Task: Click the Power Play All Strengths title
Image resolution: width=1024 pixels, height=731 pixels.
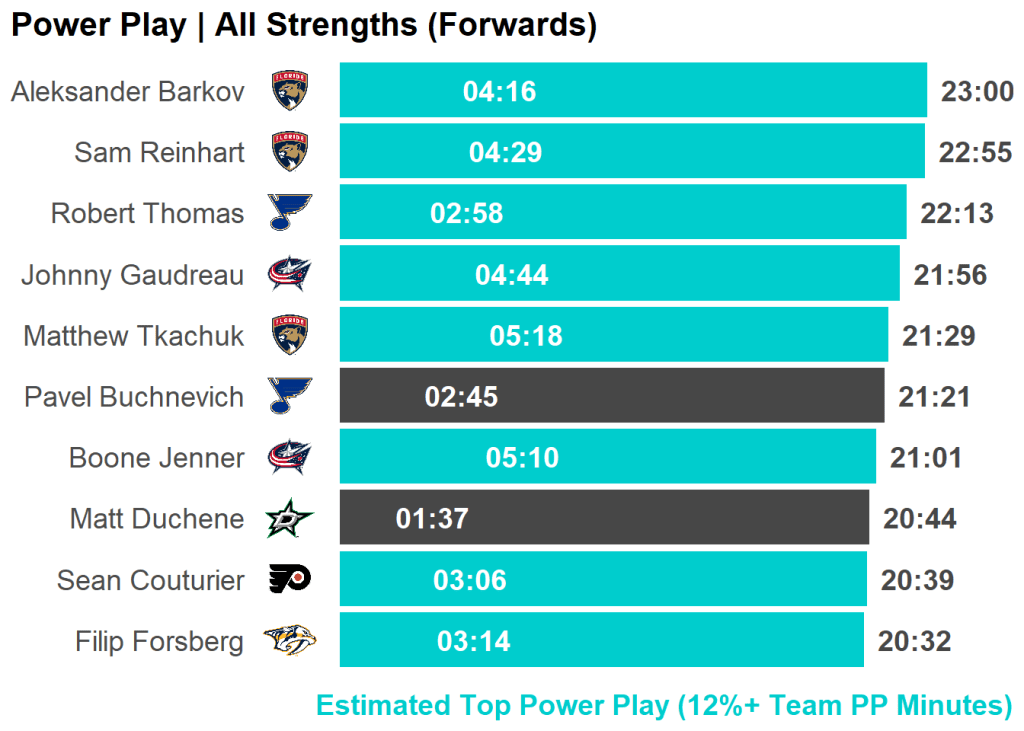Action: (x=304, y=26)
